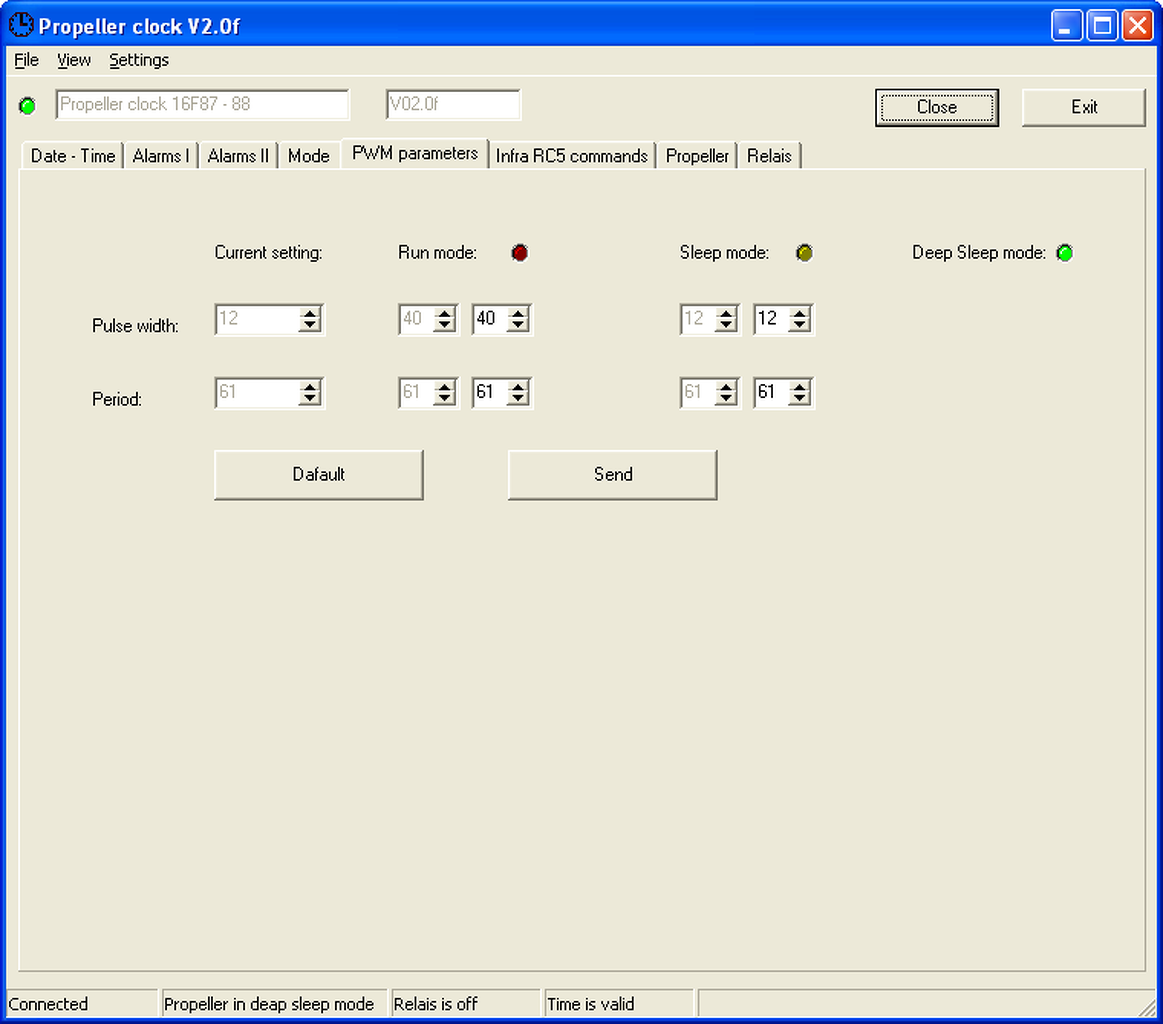The width and height of the screenshot is (1163, 1024).
Task: Click the Current setting pulse width field
Action: (x=258, y=319)
